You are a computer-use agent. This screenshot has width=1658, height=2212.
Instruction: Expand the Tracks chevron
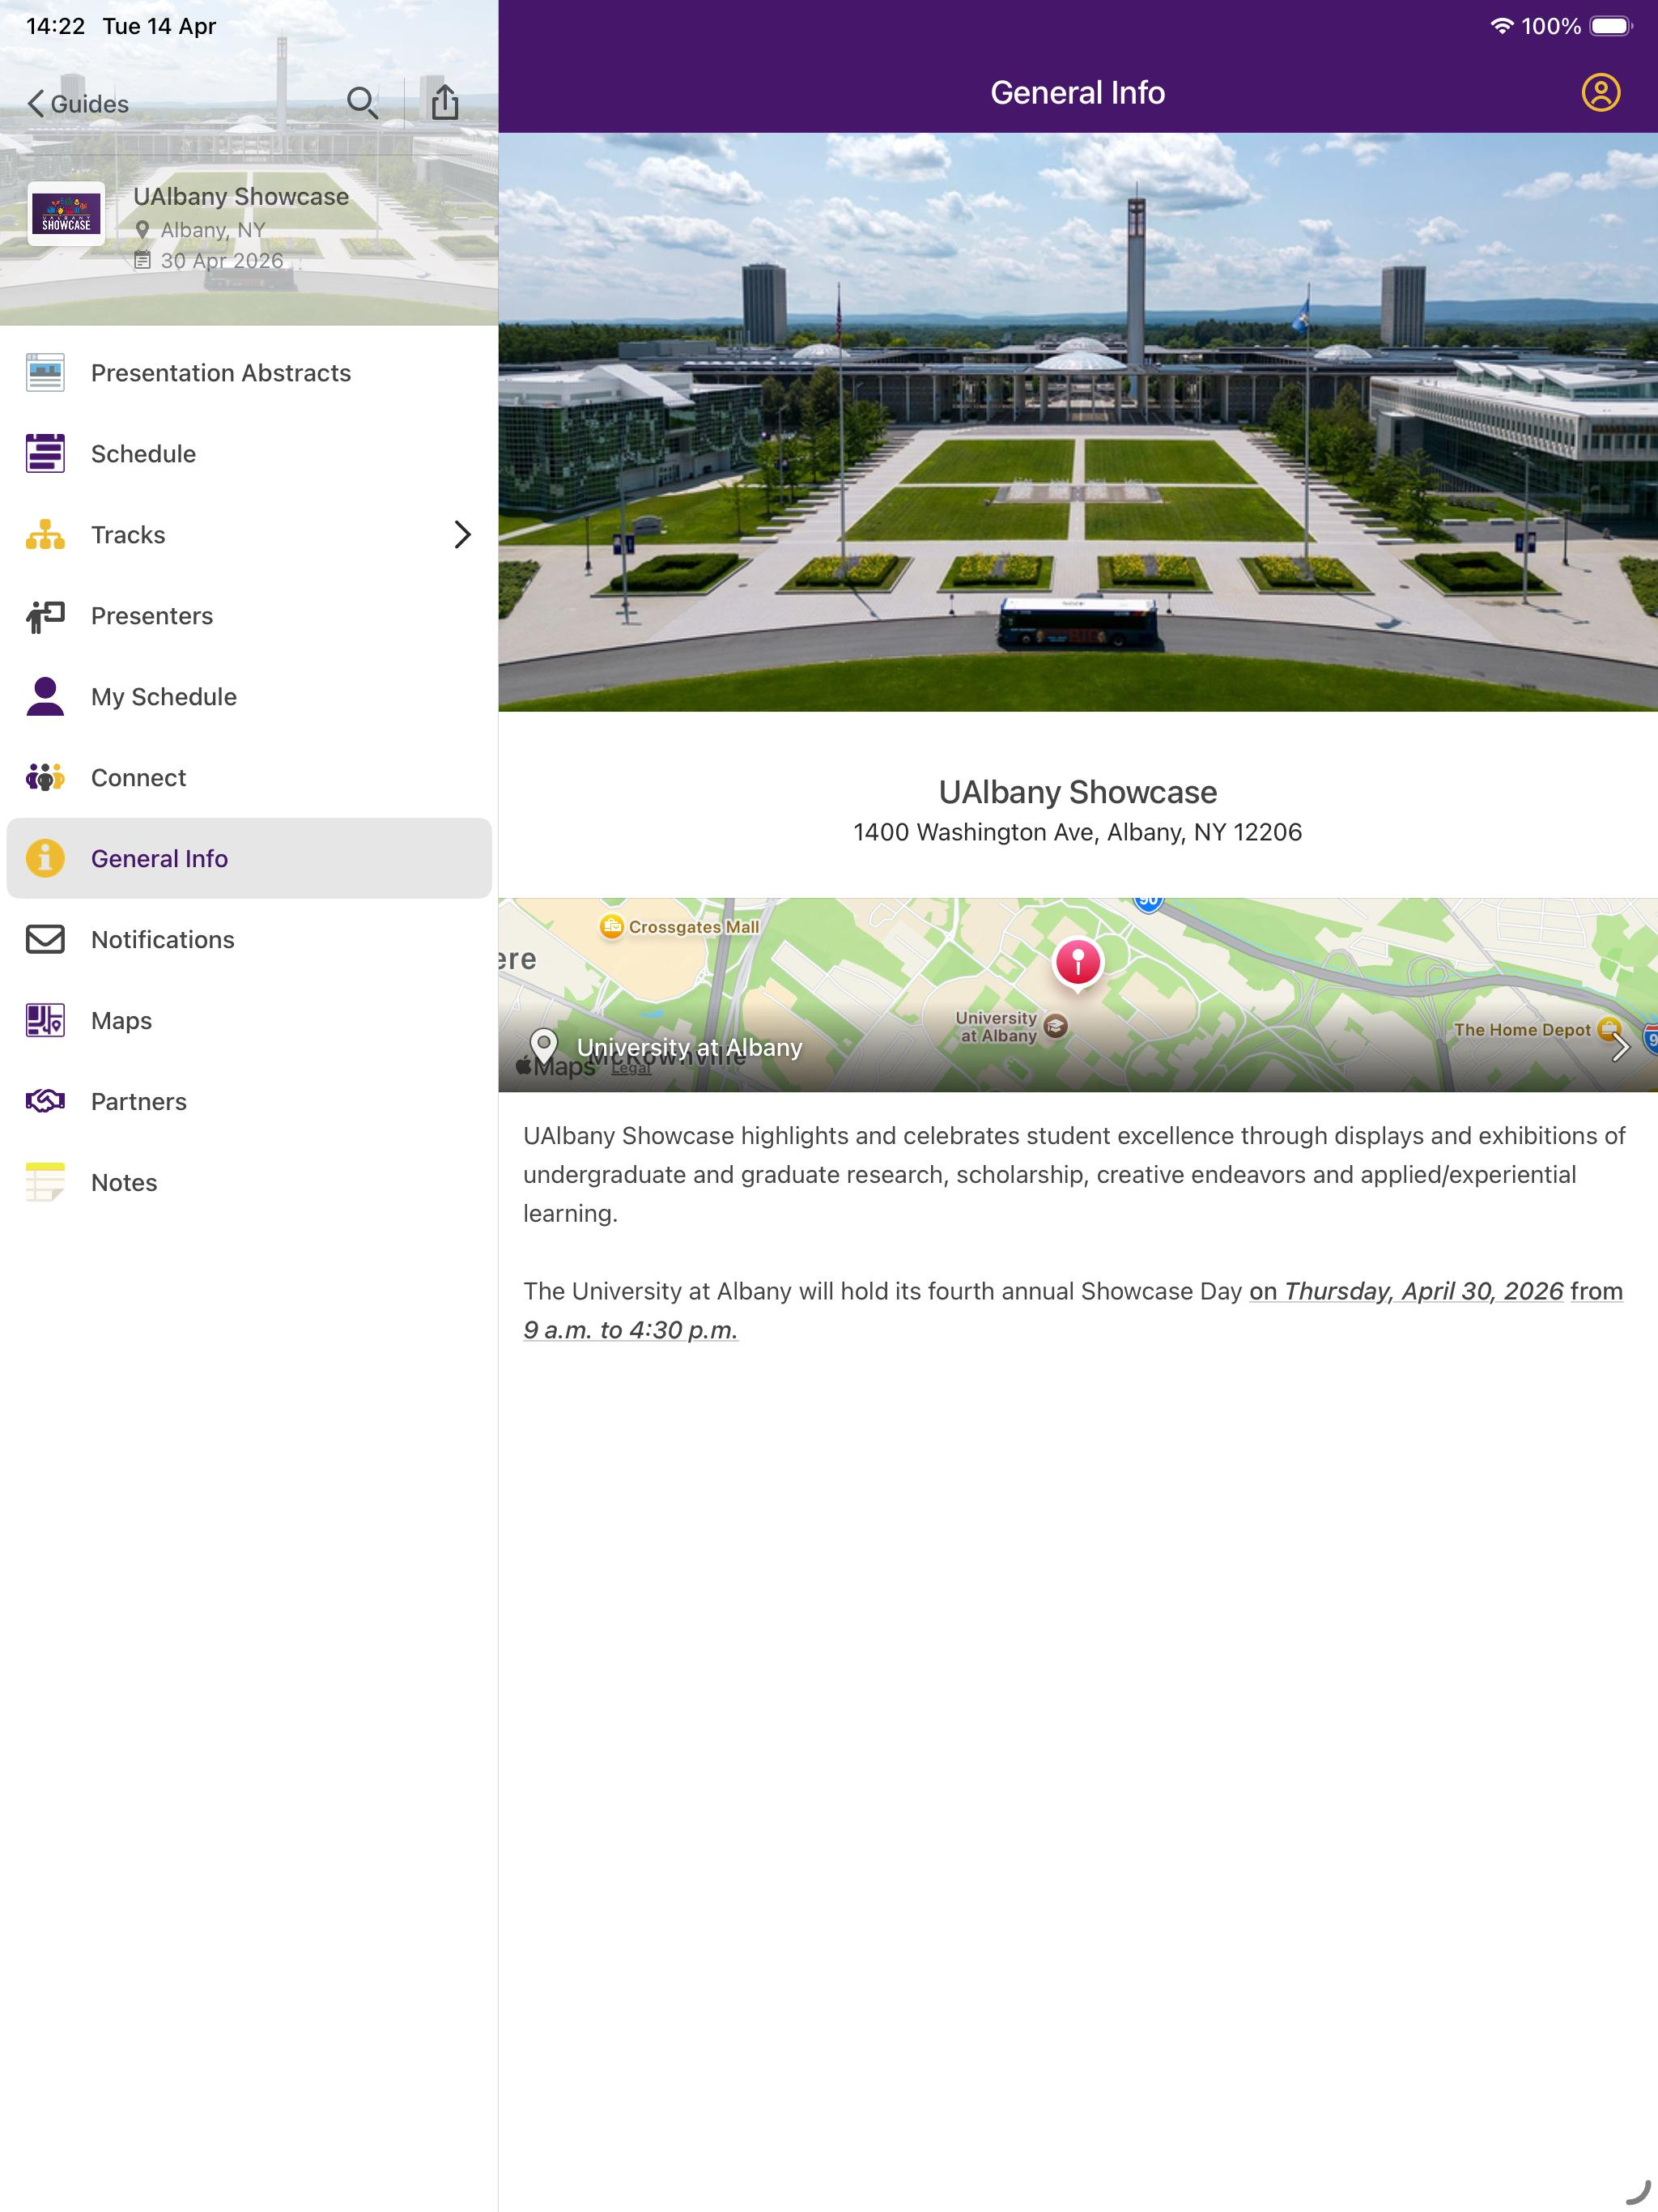462,535
